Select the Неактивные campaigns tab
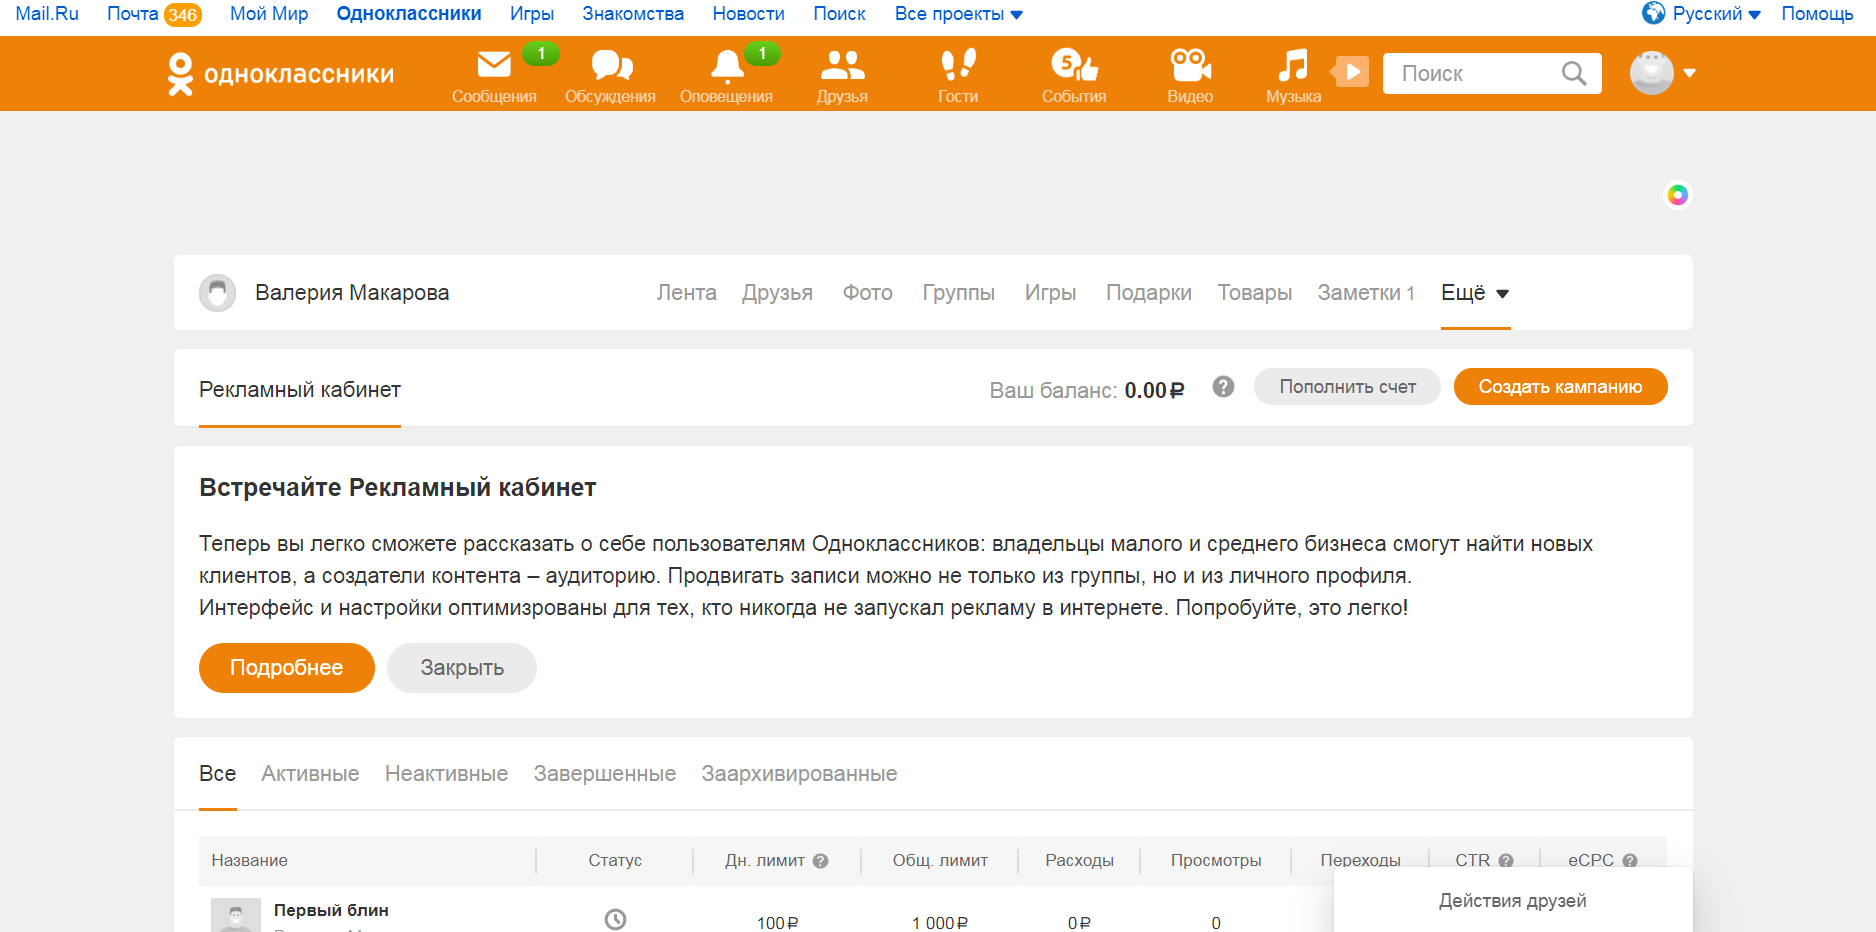This screenshot has height=932, width=1876. 446,774
